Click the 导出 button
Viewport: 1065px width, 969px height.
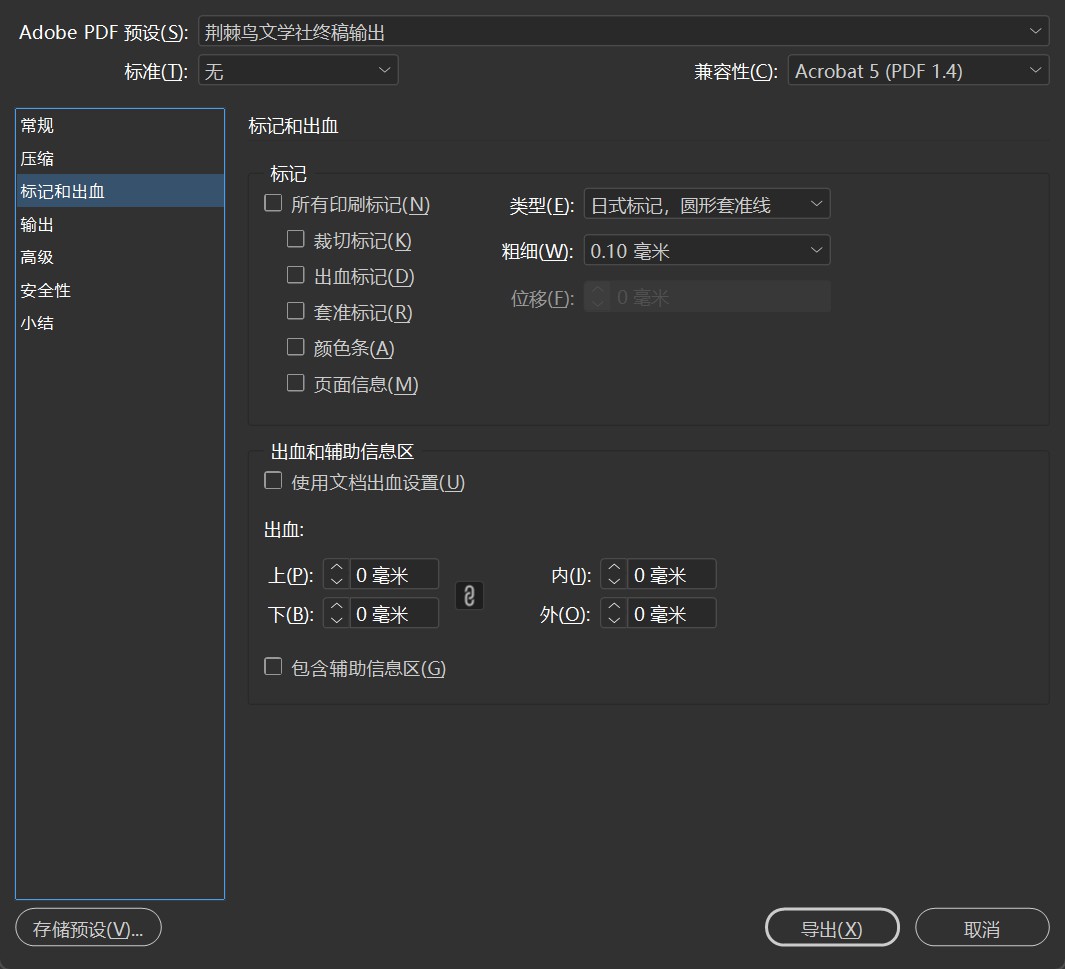pyautogui.click(x=832, y=927)
